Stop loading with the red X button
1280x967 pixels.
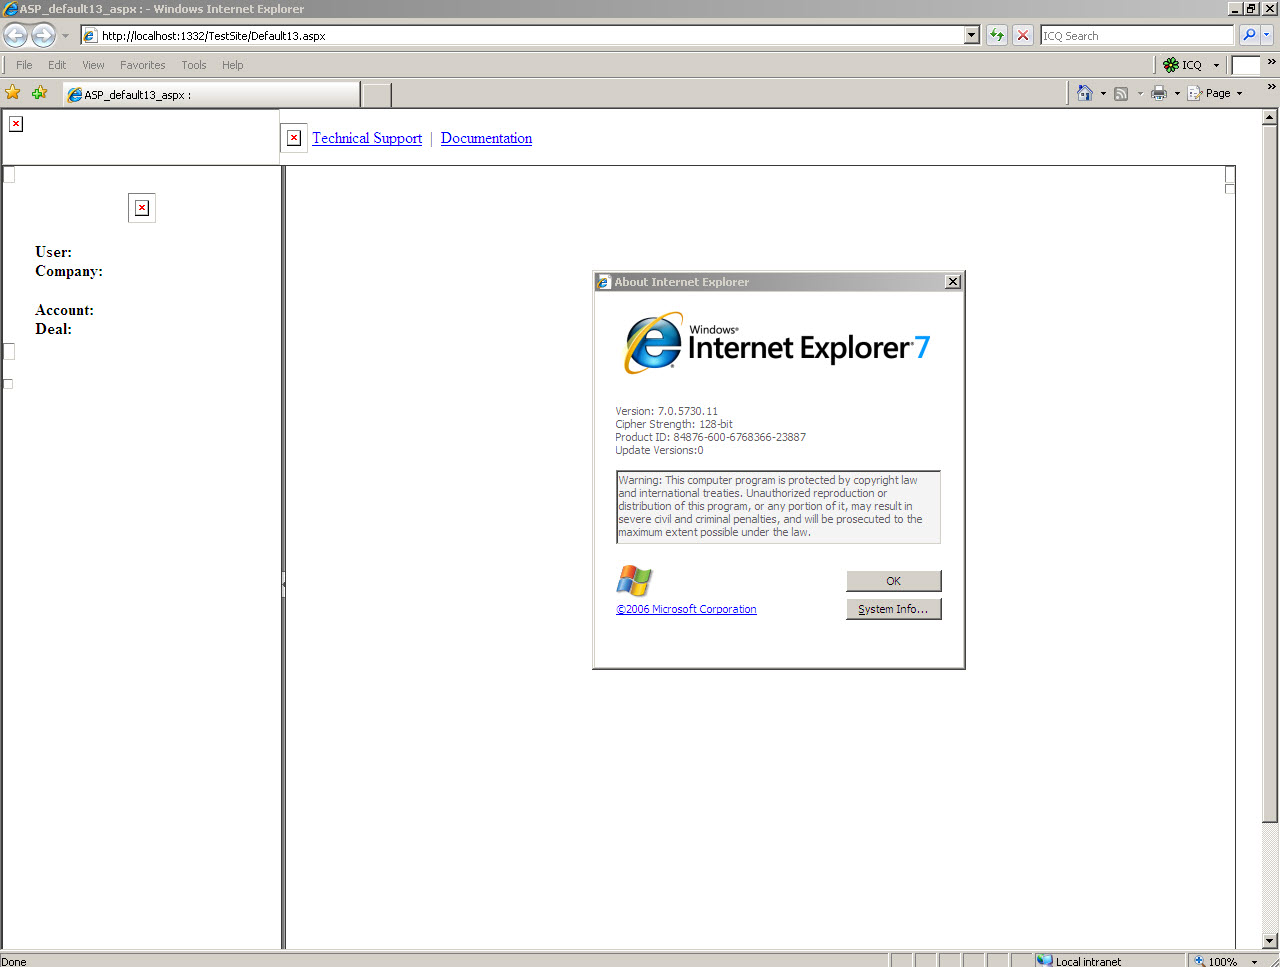(1023, 36)
